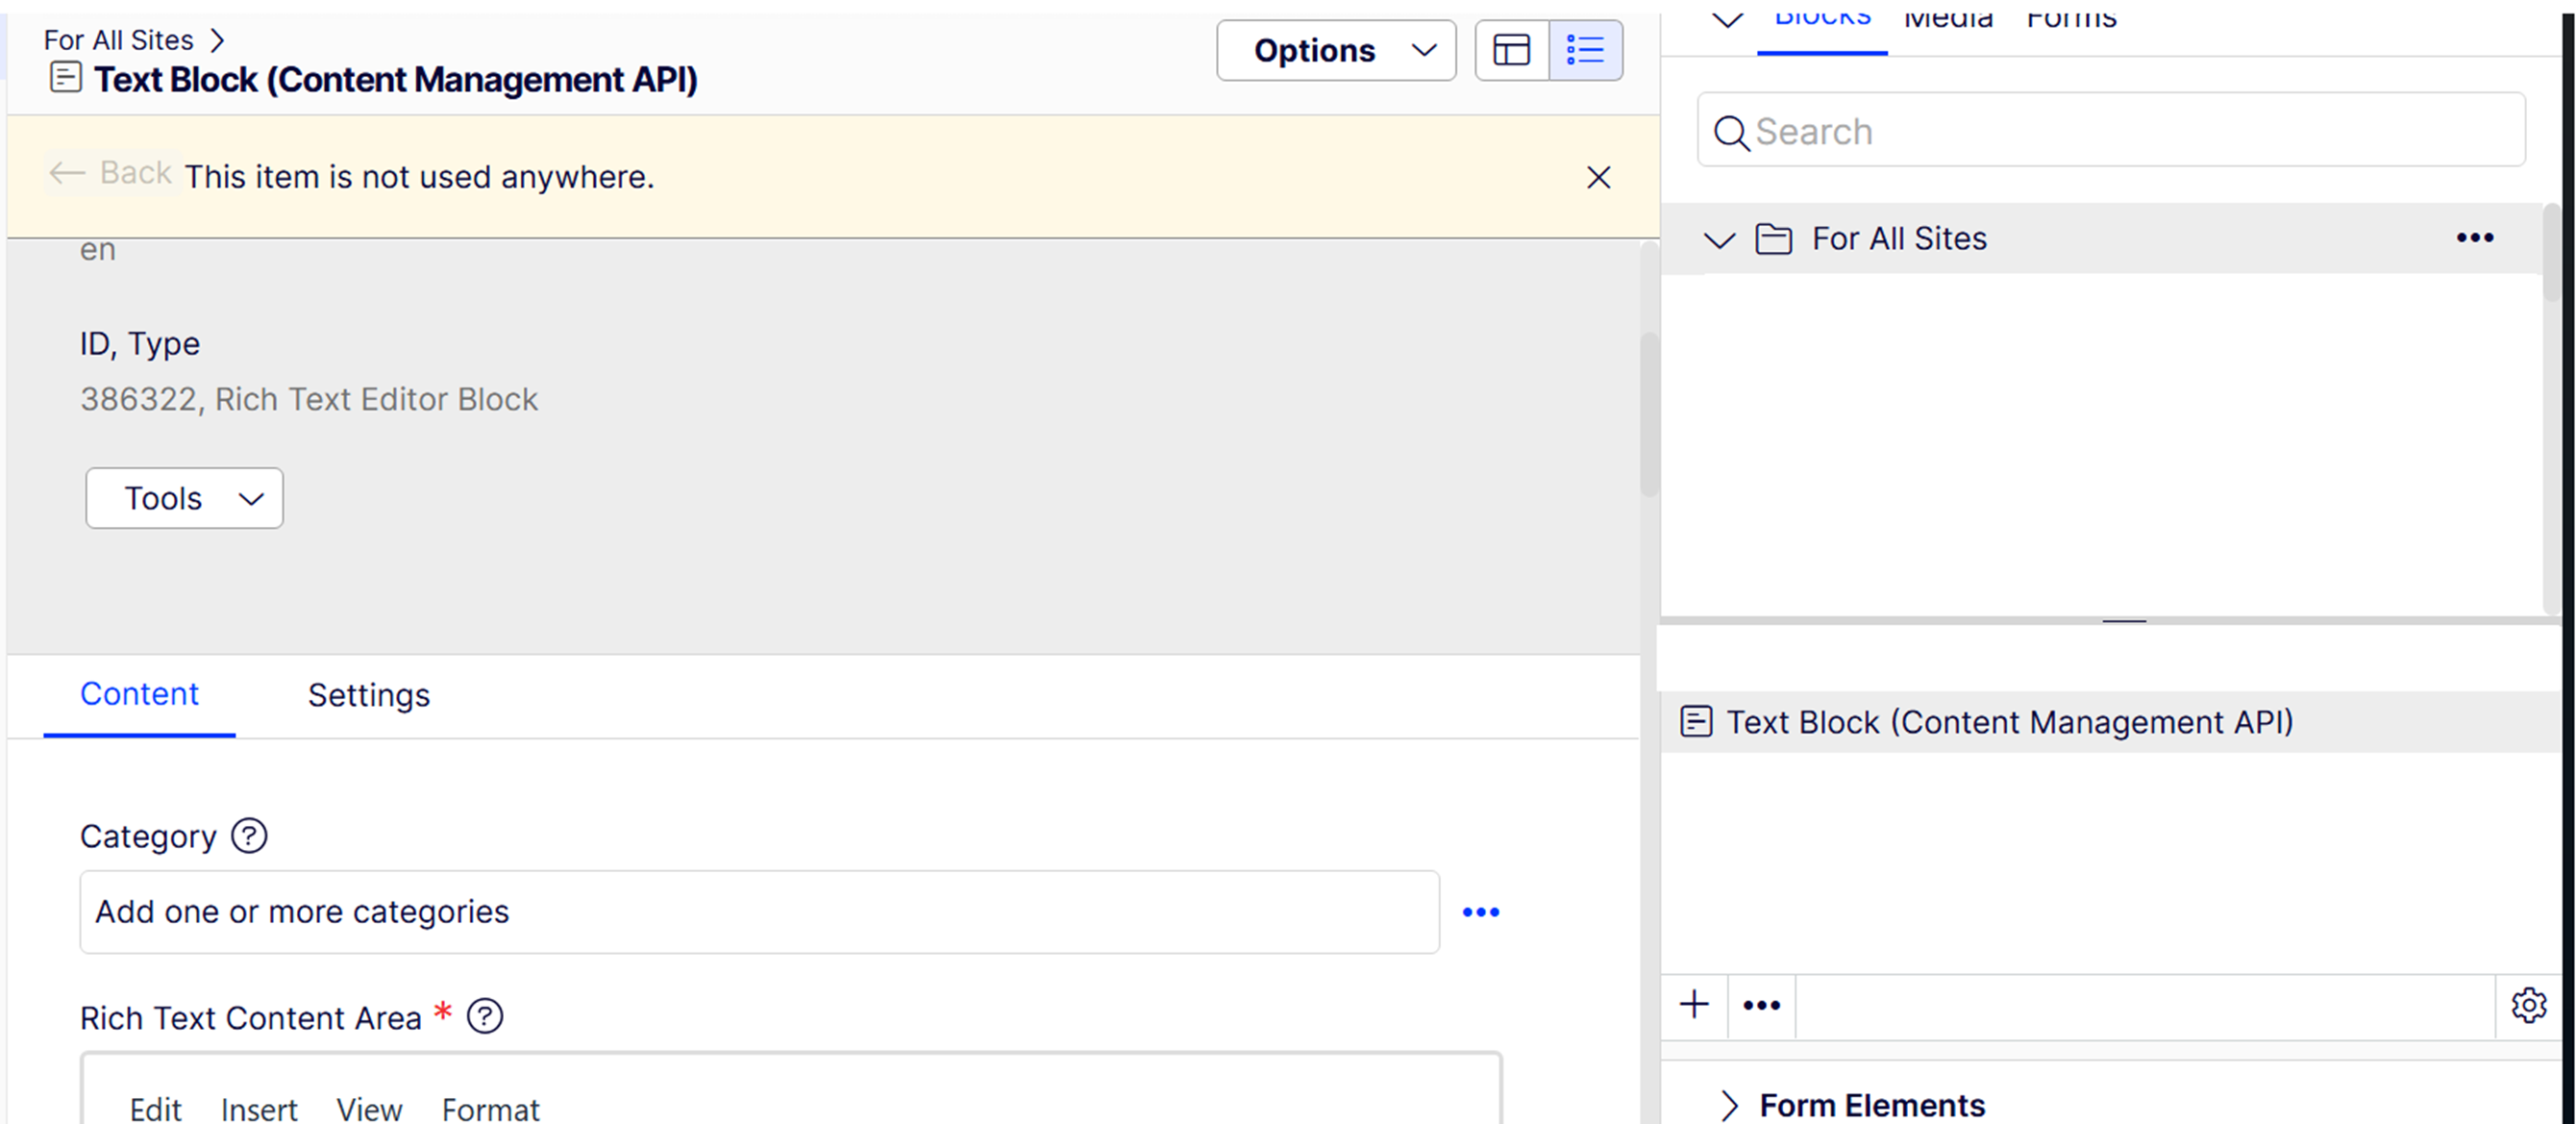Open the For All Sites folder options menu
2576x1124 pixels.
pyautogui.click(x=2474, y=238)
